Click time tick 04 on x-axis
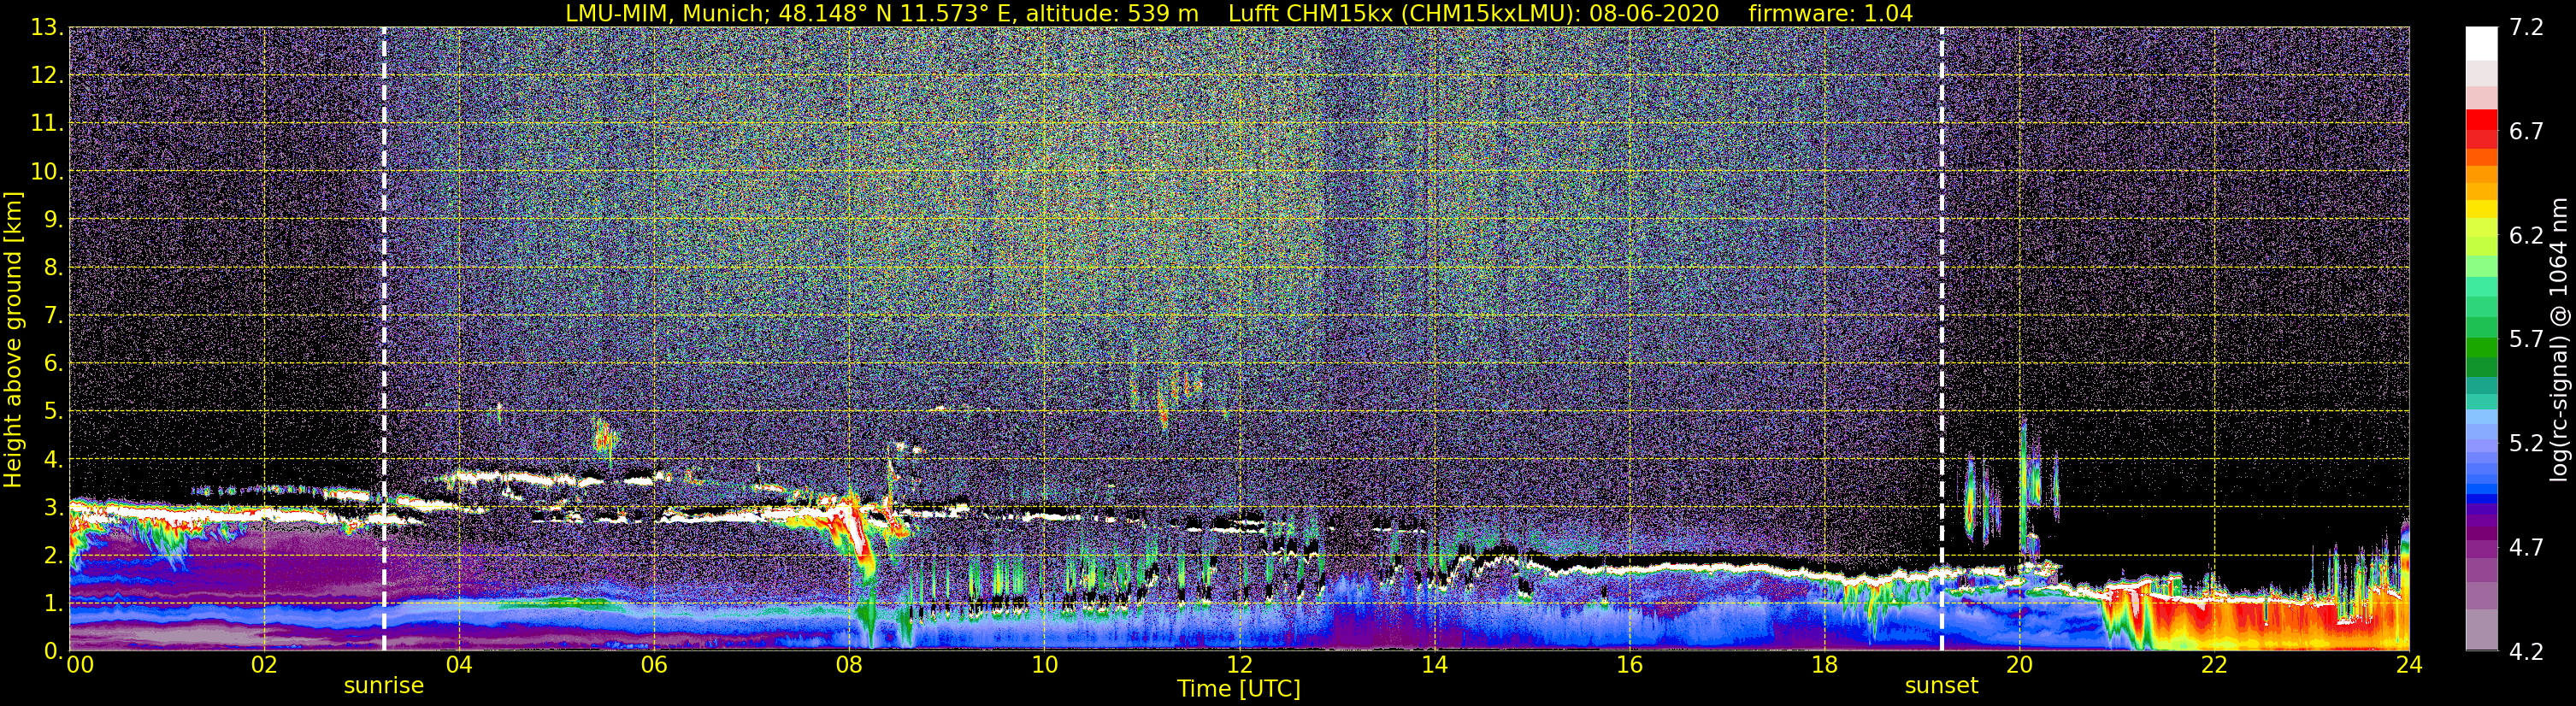 pos(459,665)
